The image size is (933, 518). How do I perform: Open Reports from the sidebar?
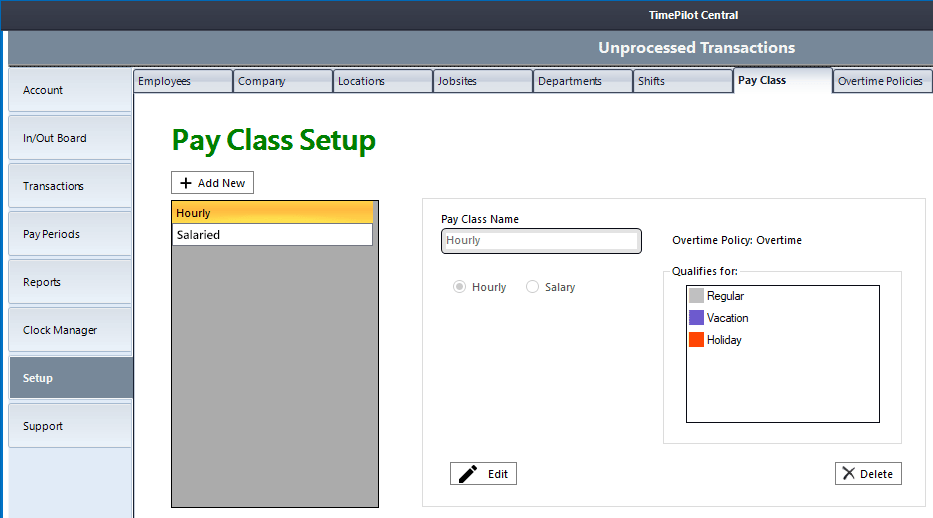pos(70,282)
